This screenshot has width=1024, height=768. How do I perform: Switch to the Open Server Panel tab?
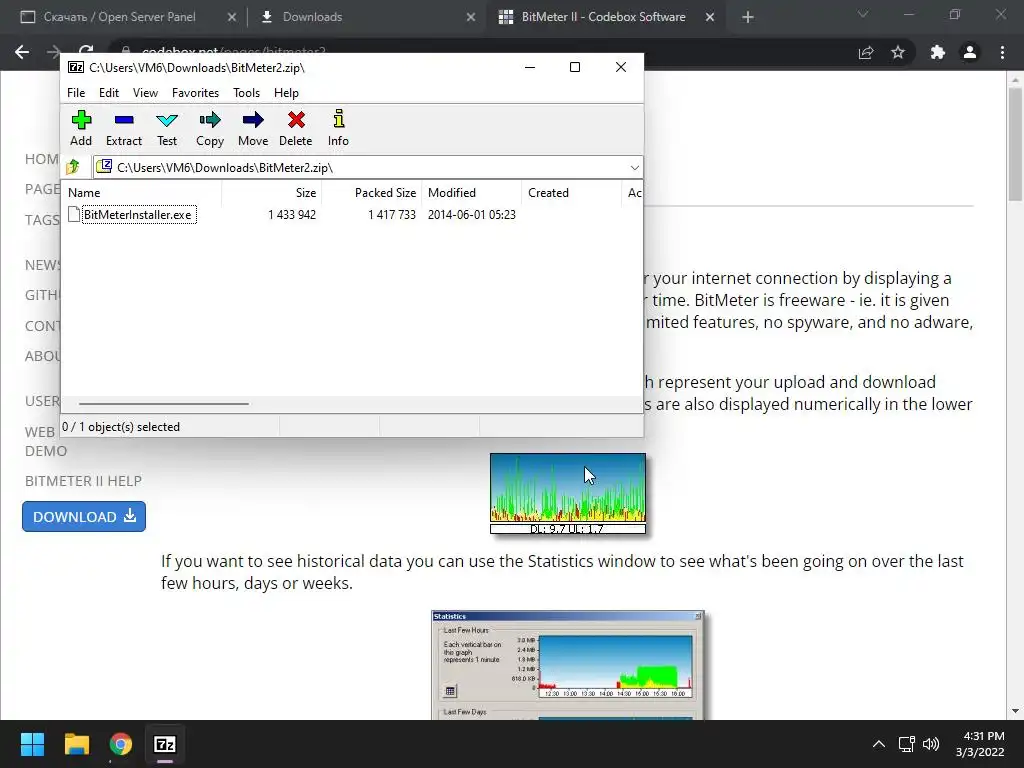[x=119, y=17]
